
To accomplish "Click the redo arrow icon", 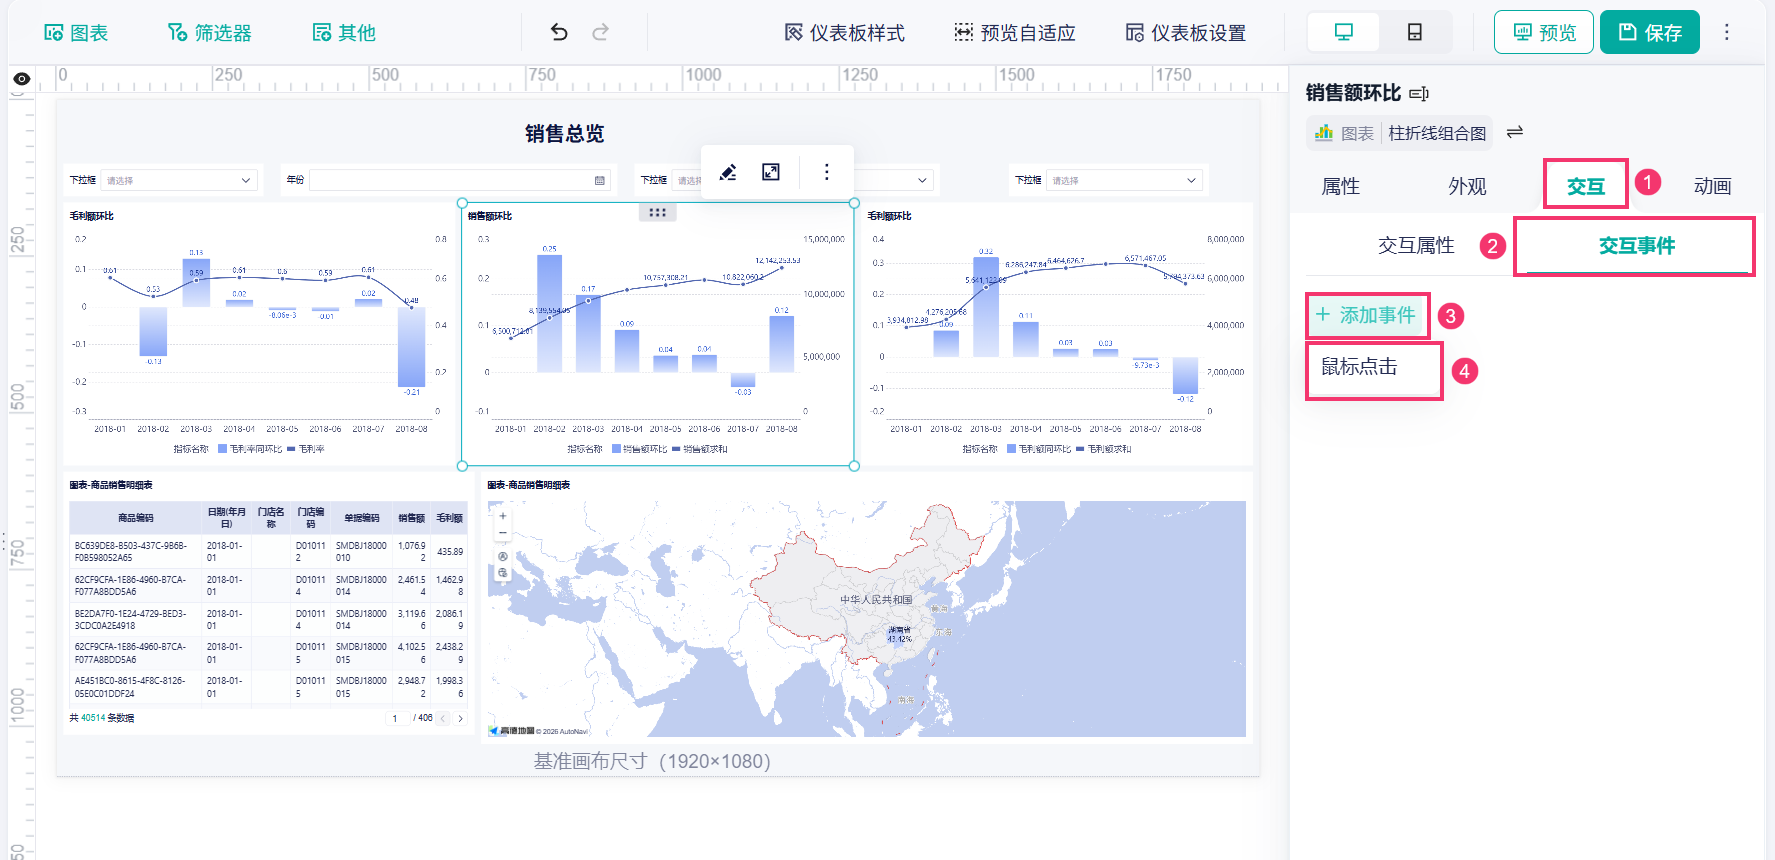I will (600, 32).
